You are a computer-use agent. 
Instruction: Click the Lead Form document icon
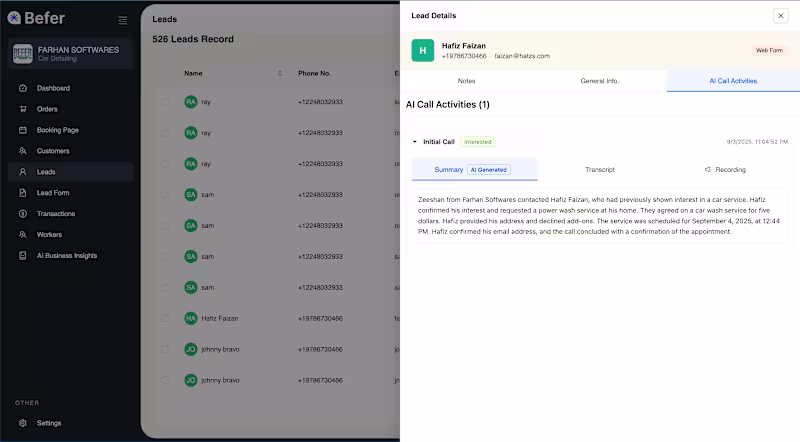coord(23,193)
